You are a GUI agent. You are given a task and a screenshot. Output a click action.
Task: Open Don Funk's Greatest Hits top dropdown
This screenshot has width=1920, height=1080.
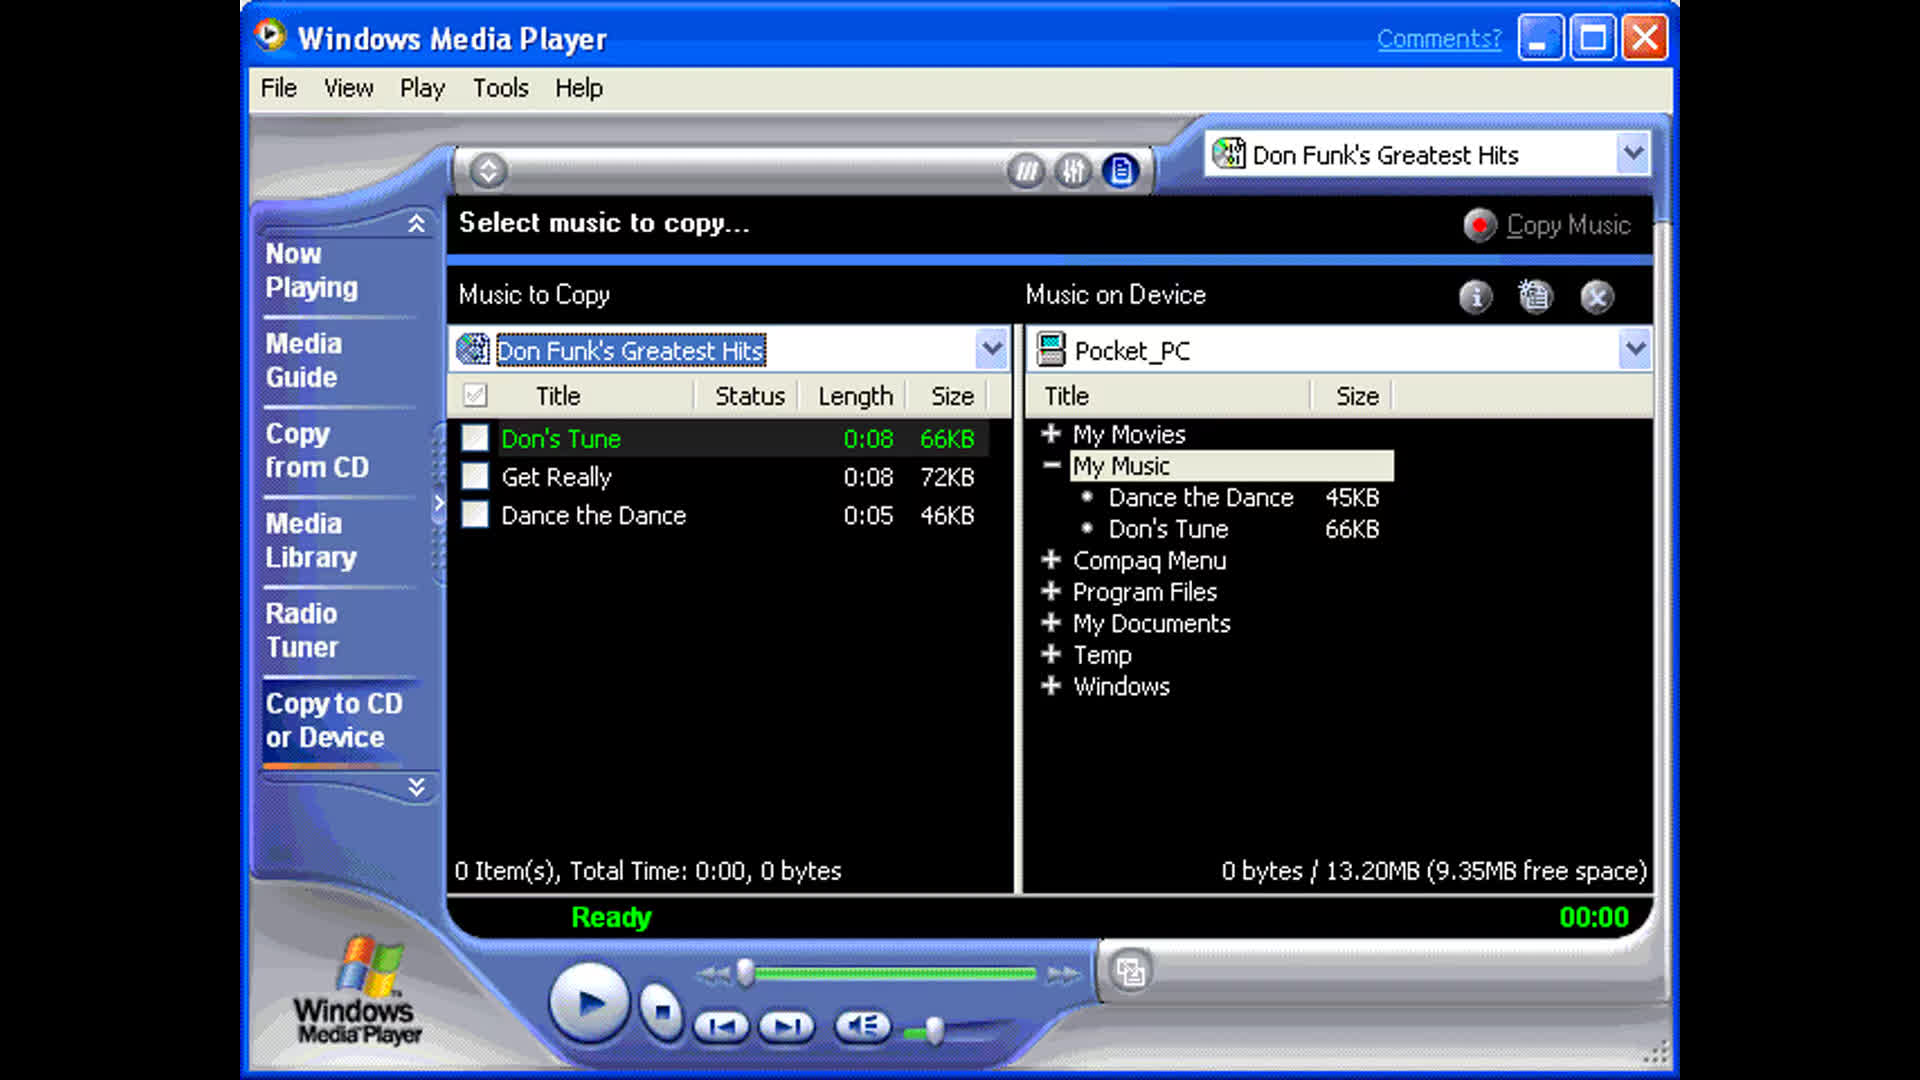(1633, 154)
